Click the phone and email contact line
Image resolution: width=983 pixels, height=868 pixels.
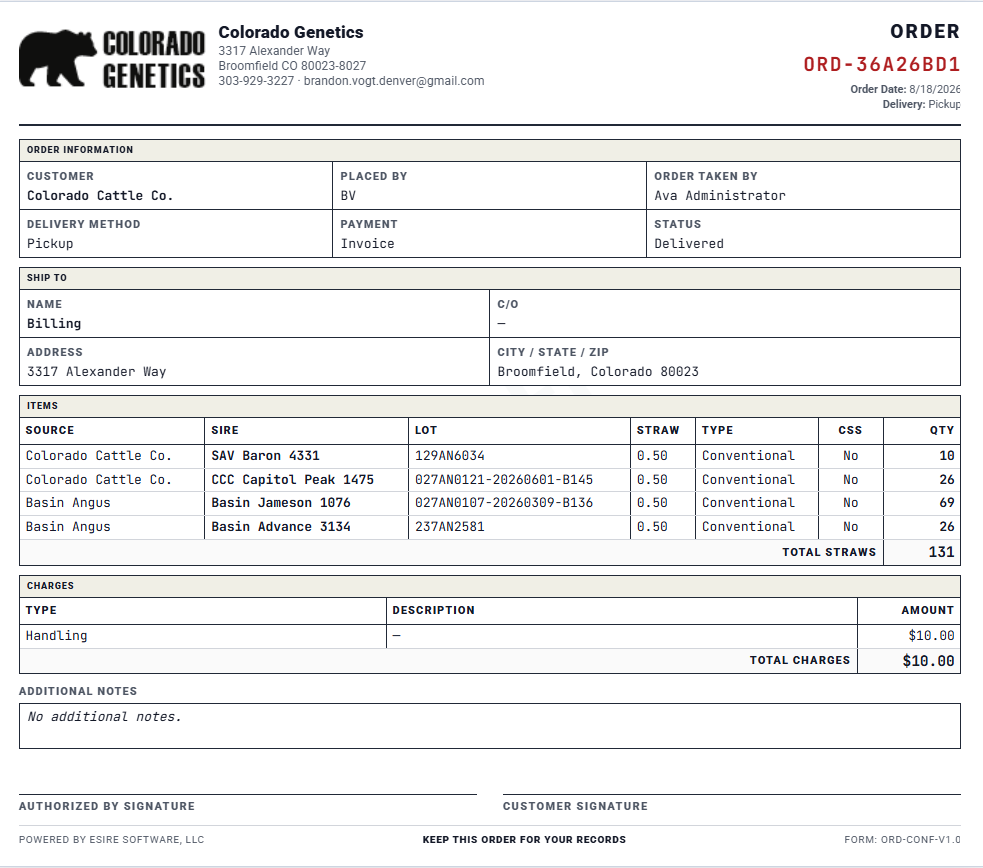351,81
